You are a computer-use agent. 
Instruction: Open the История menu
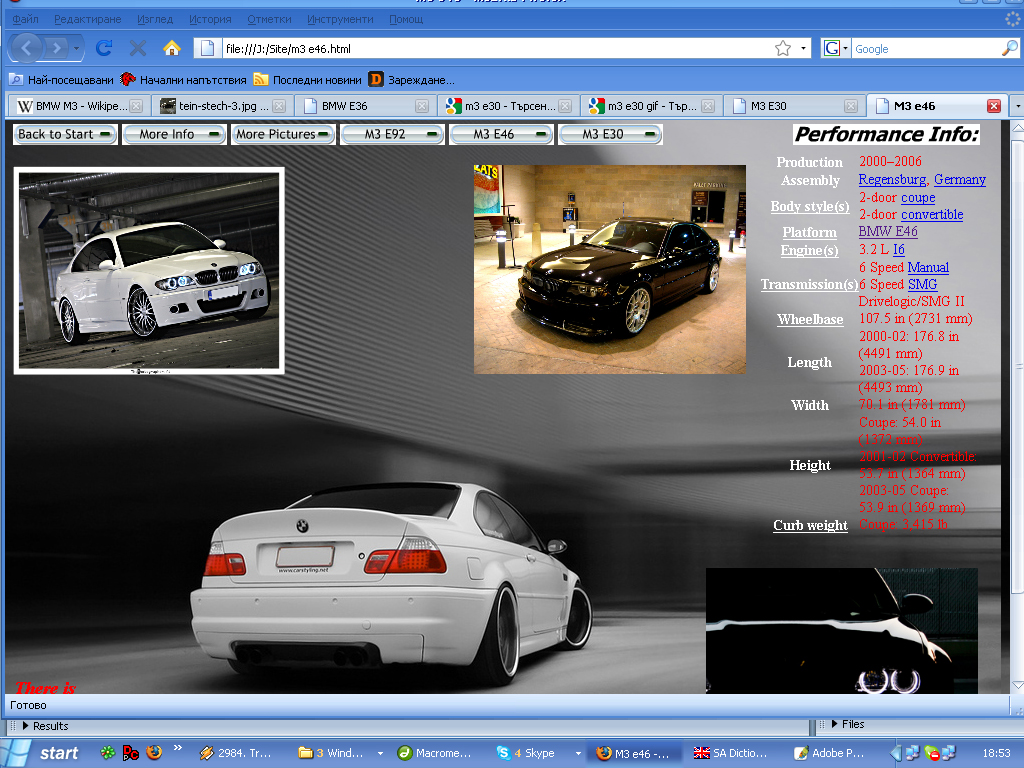pyautogui.click(x=210, y=19)
